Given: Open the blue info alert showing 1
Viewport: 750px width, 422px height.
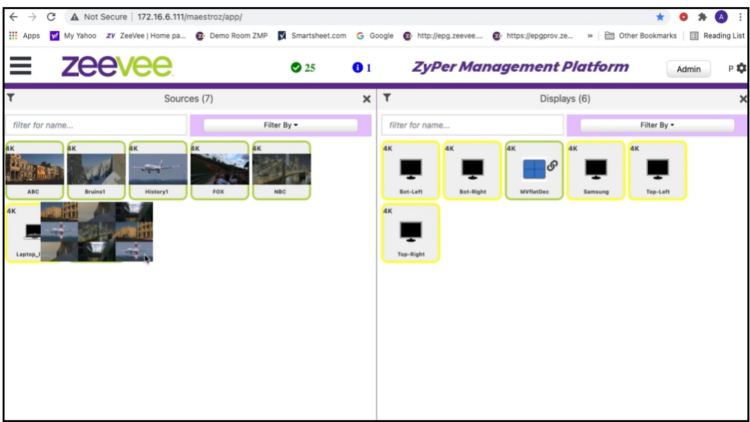Looking at the screenshot, I should click(x=362, y=68).
